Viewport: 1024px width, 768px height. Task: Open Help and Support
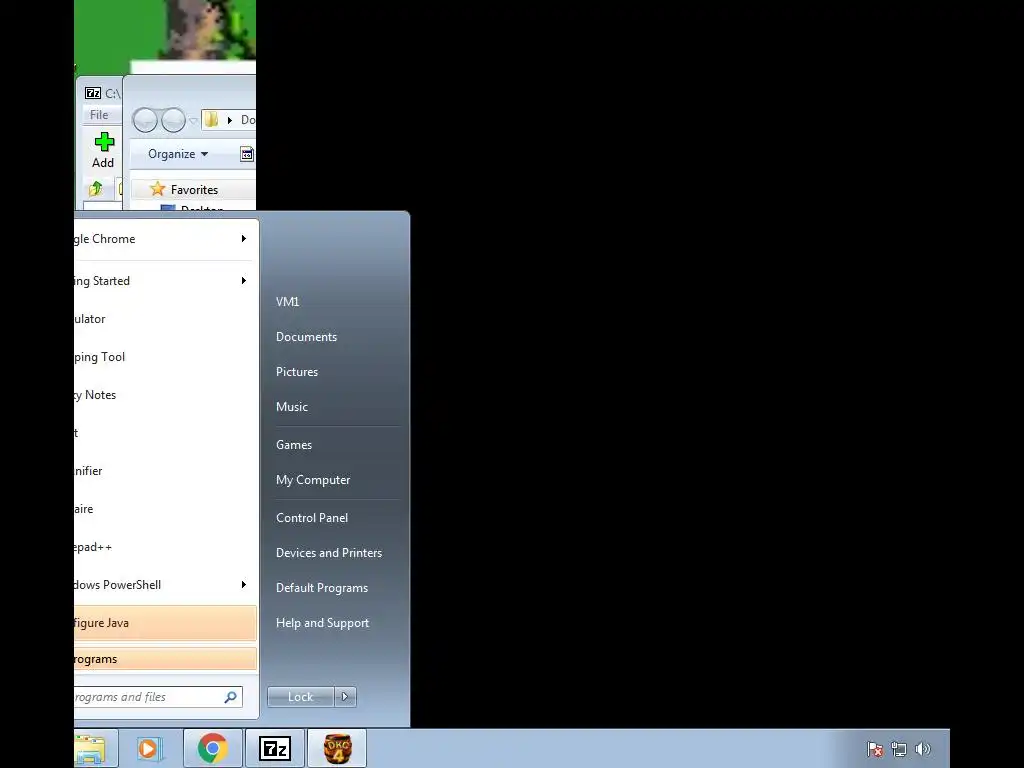[323, 623]
